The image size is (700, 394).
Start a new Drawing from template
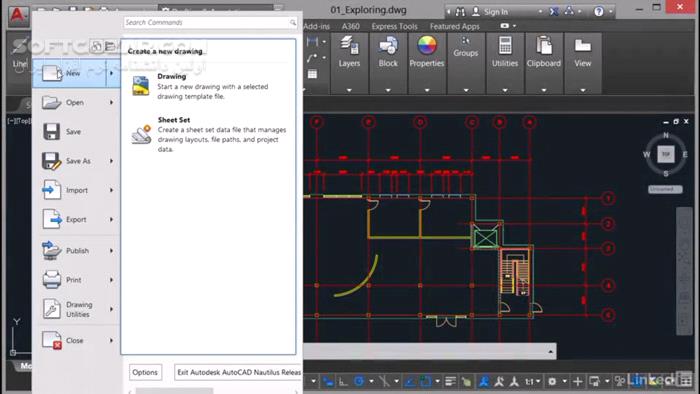(x=208, y=86)
